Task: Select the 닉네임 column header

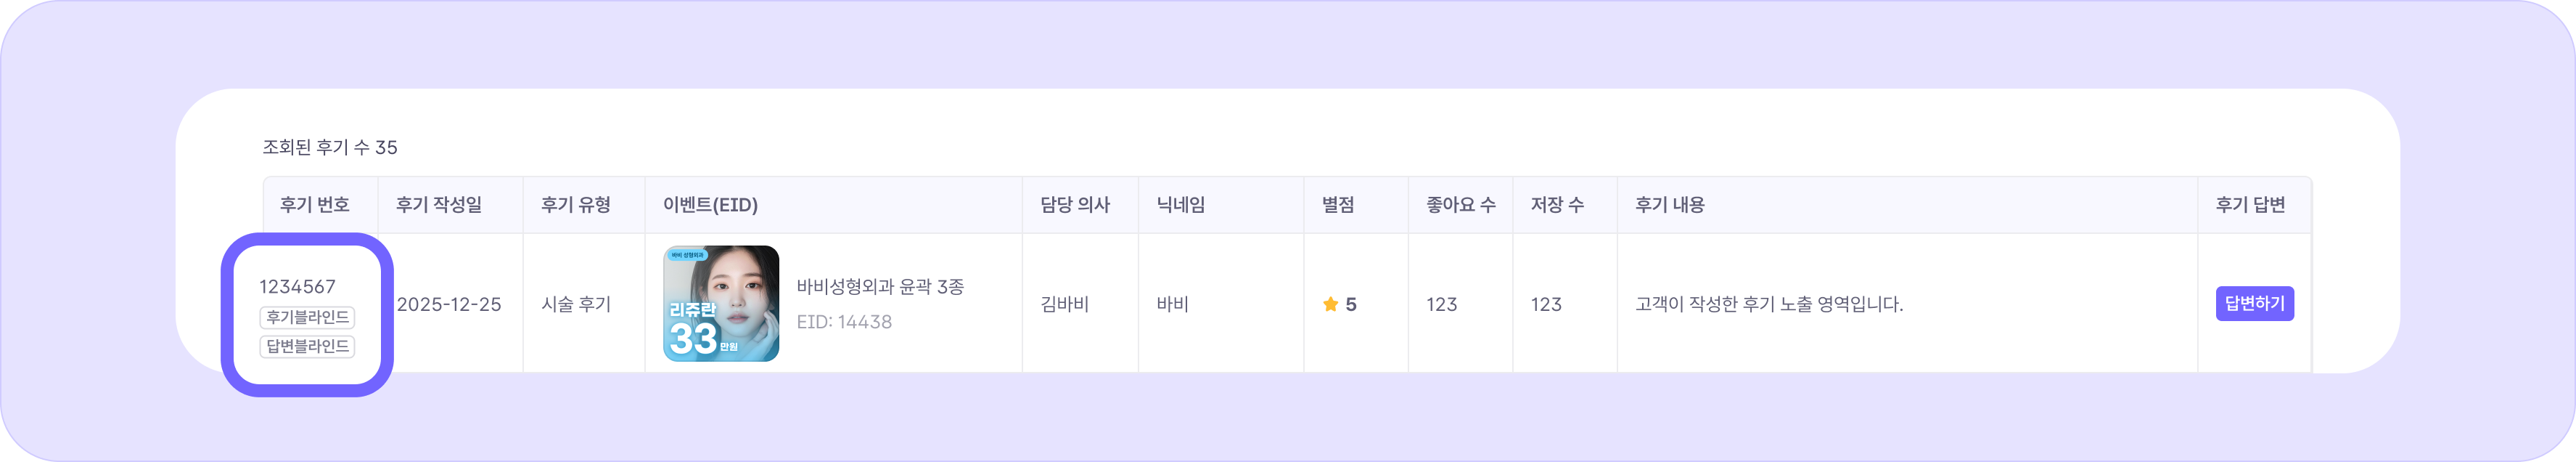Action: click(x=1181, y=205)
